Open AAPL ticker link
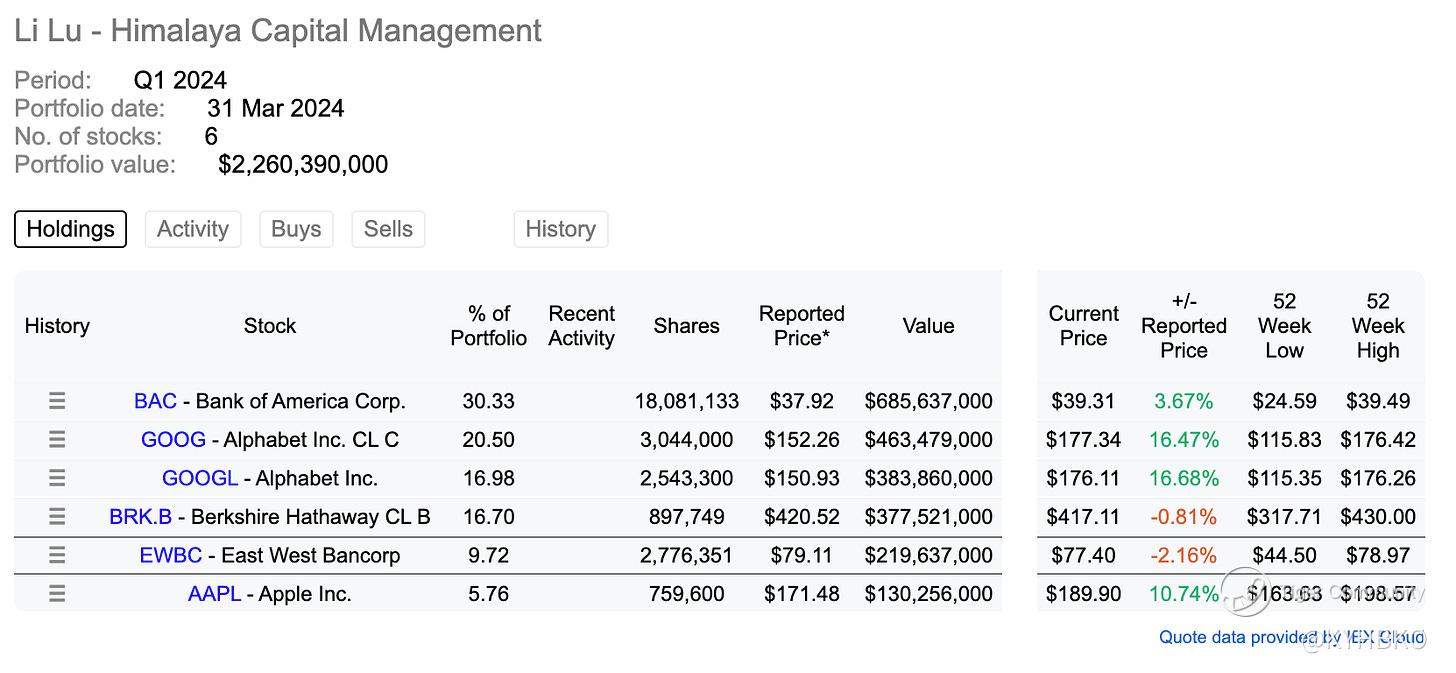Image resolution: width=1456 pixels, height=673 pixels. (214, 594)
